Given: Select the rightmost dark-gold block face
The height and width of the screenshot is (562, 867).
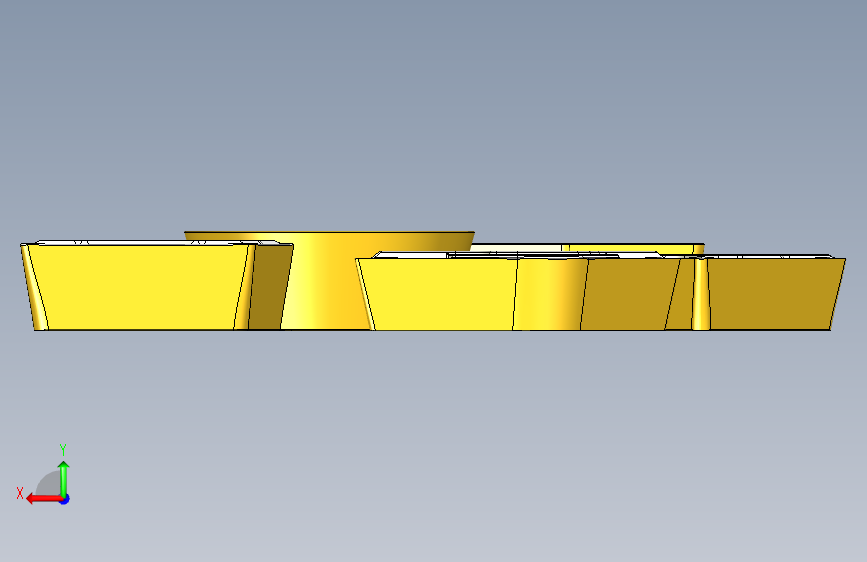Looking at the screenshot, I should [774, 293].
